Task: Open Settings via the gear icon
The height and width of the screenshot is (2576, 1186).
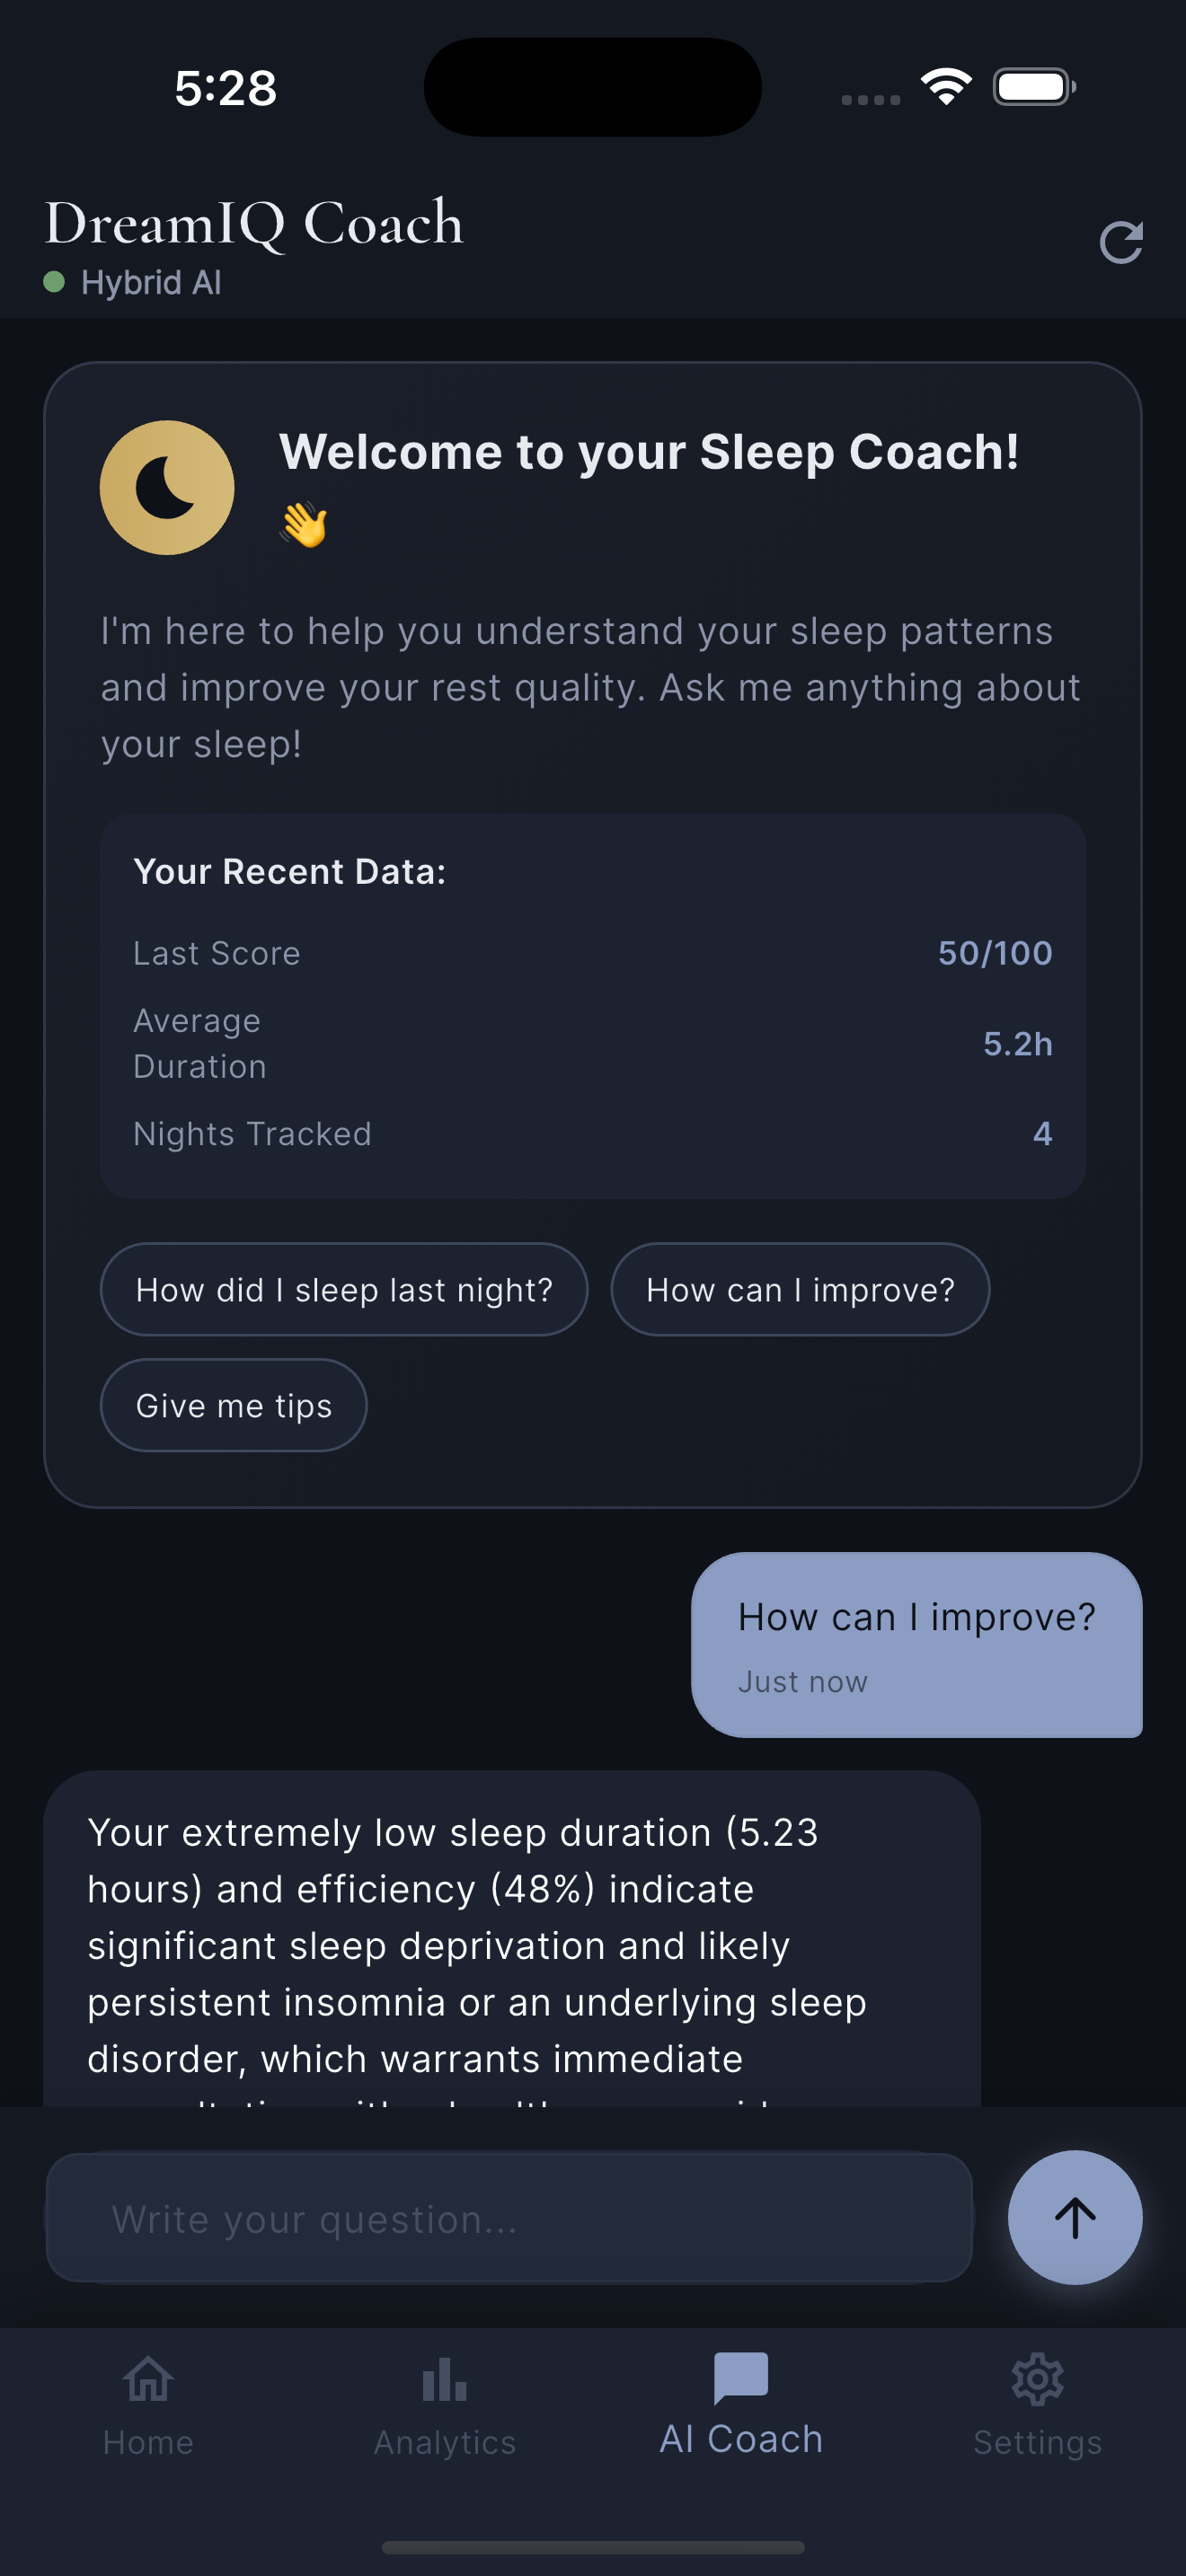Action: 1037,2380
